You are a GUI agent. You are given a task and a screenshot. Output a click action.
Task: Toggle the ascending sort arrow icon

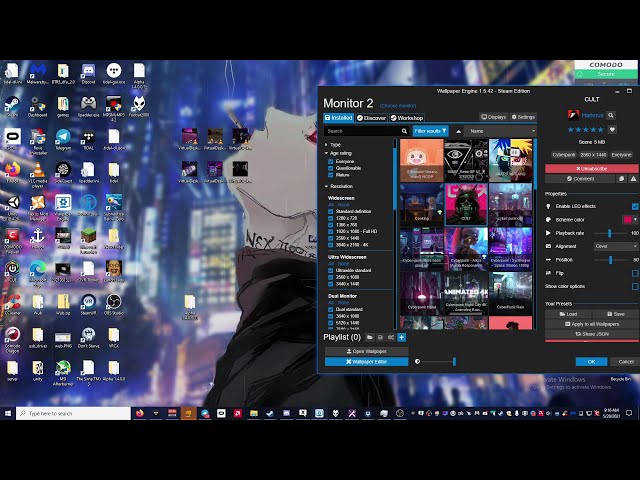coord(458,131)
